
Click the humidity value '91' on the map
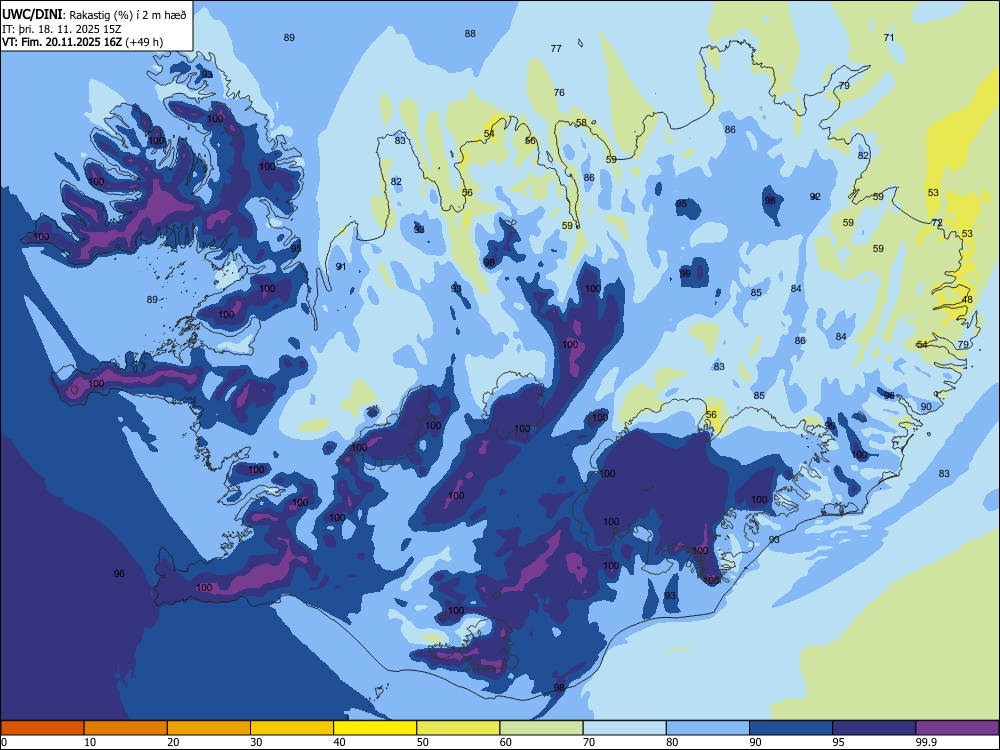tap(341, 267)
